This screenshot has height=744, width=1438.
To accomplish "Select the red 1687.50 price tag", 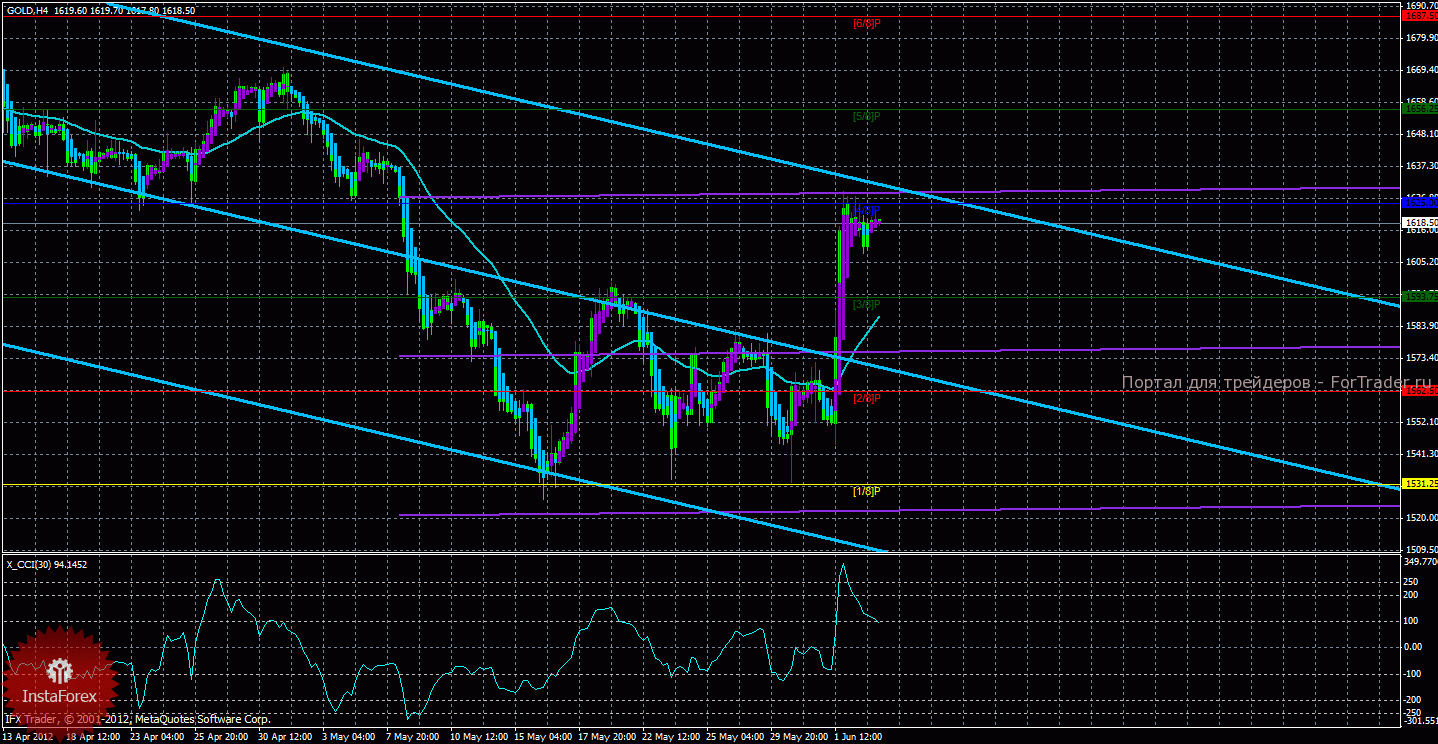I will (1419, 16).
